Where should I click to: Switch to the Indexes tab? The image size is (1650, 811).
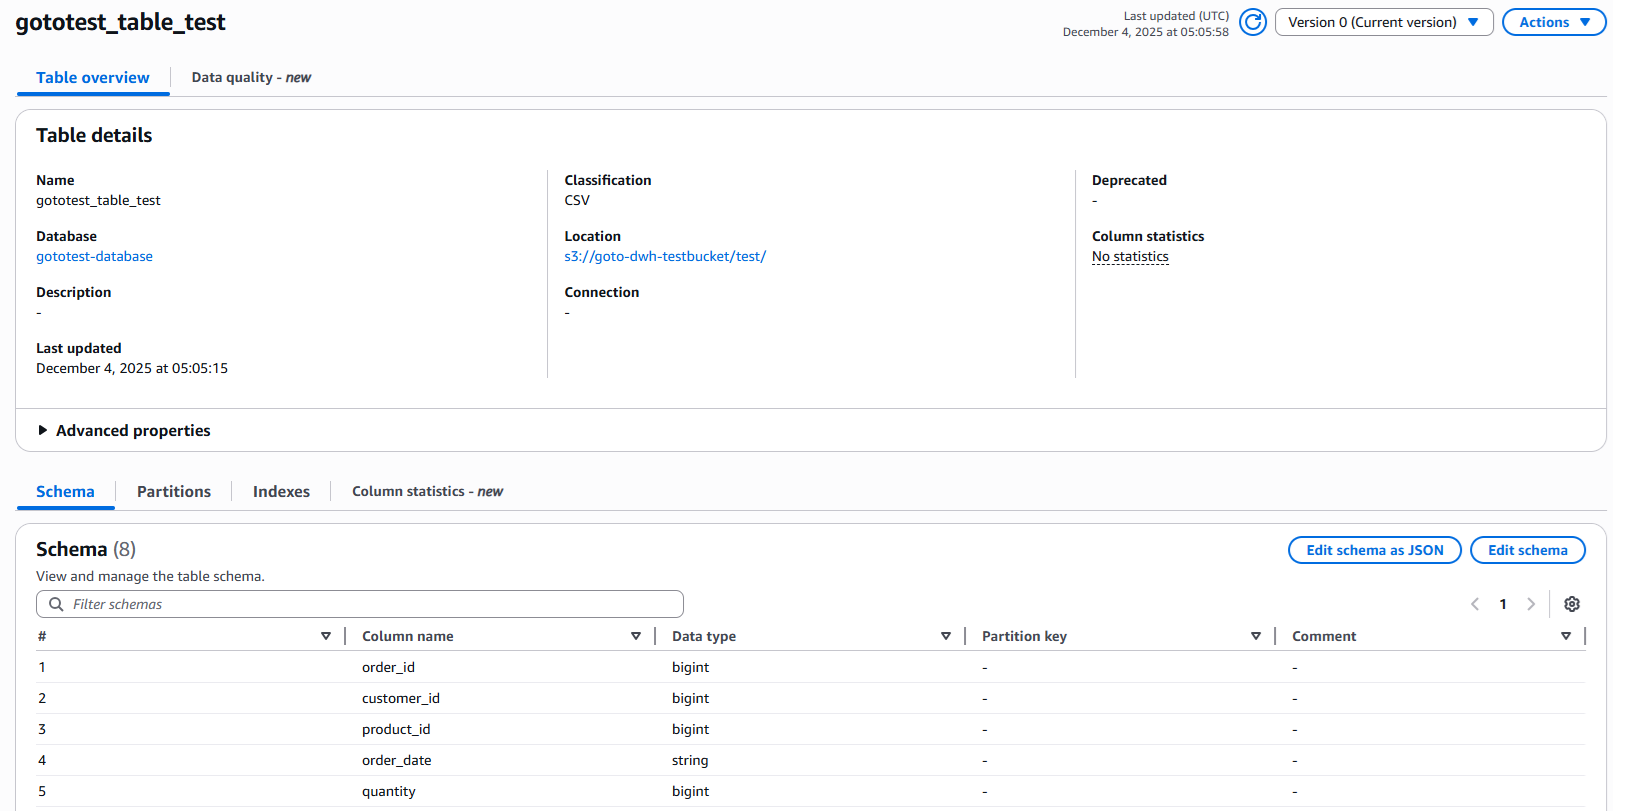281,492
